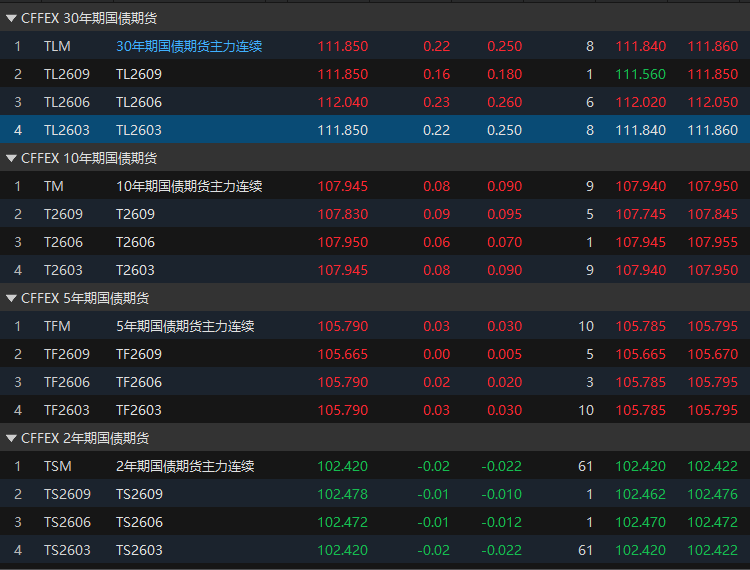The width and height of the screenshot is (750, 570).
Task: Select the TS2603 code cell
Action: pos(67,550)
